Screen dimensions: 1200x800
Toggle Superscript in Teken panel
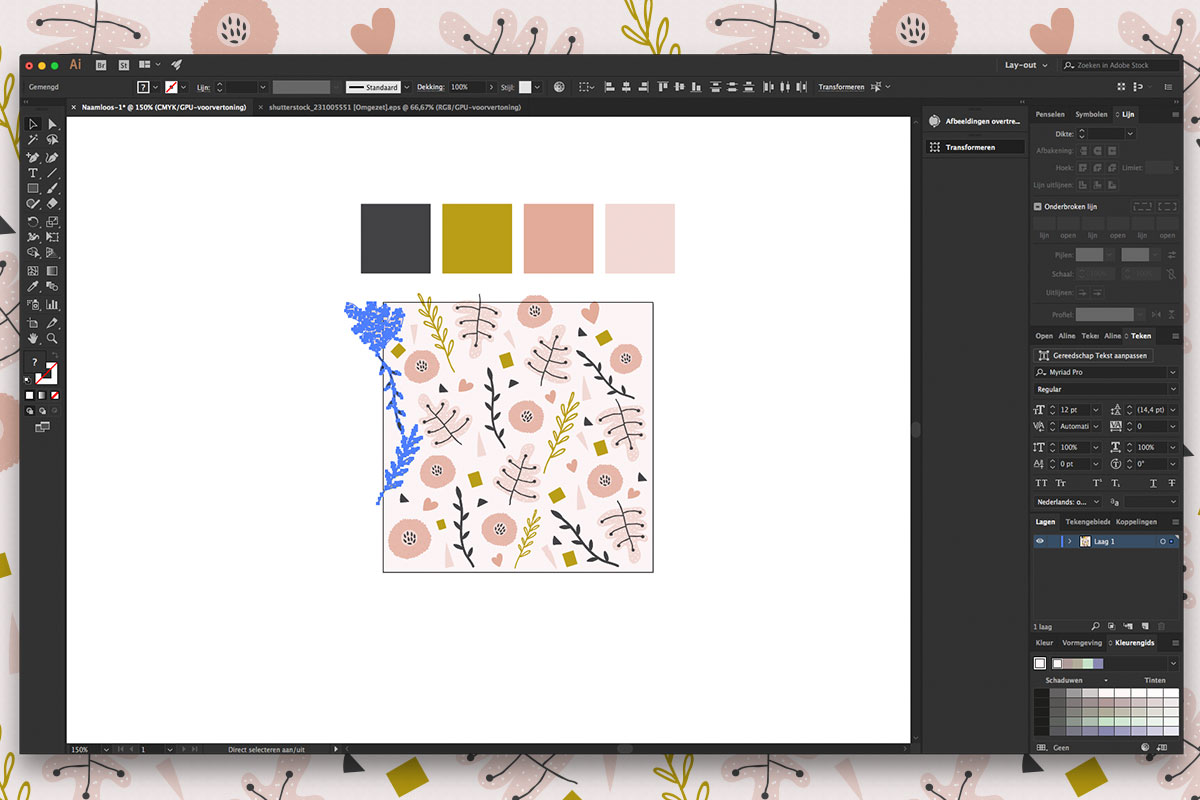pos(1097,483)
